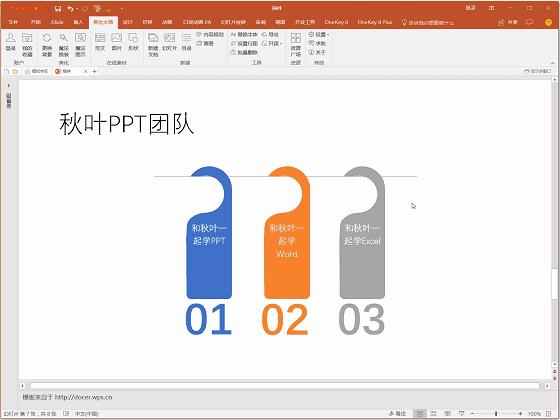Click the 新建文档 new document icon

(x=153, y=38)
